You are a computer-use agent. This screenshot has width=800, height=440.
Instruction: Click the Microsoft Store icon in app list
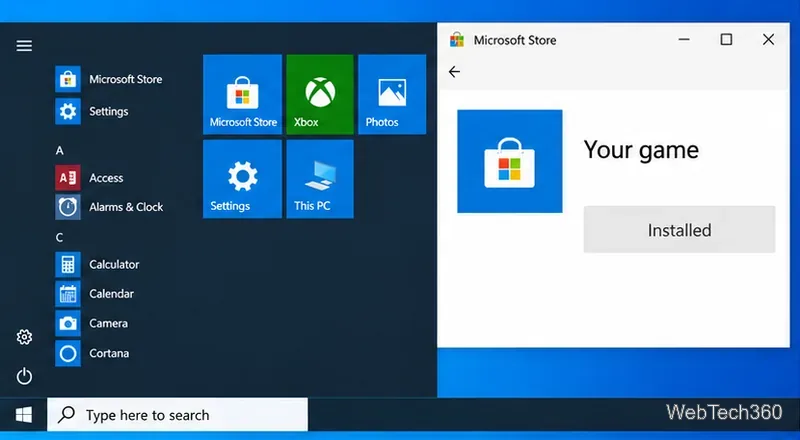pyautogui.click(x=68, y=79)
